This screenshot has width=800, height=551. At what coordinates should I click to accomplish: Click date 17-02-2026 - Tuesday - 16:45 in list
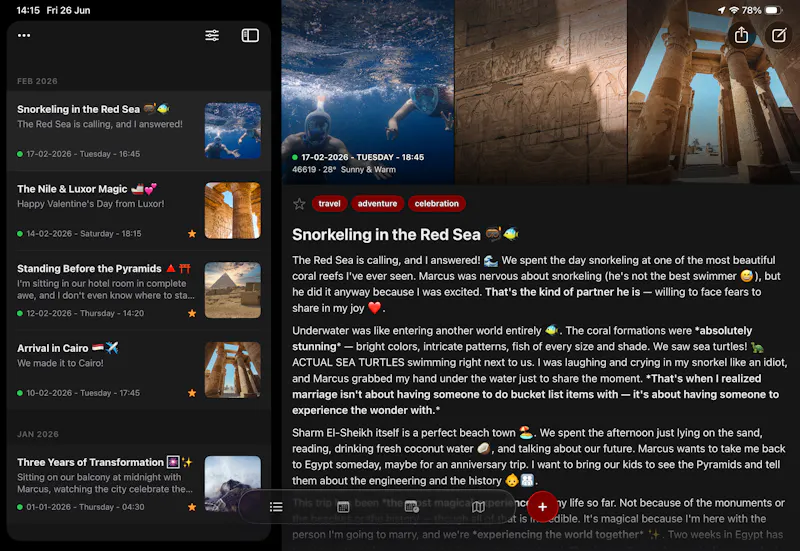pyautogui.click(x=83, y=154)
